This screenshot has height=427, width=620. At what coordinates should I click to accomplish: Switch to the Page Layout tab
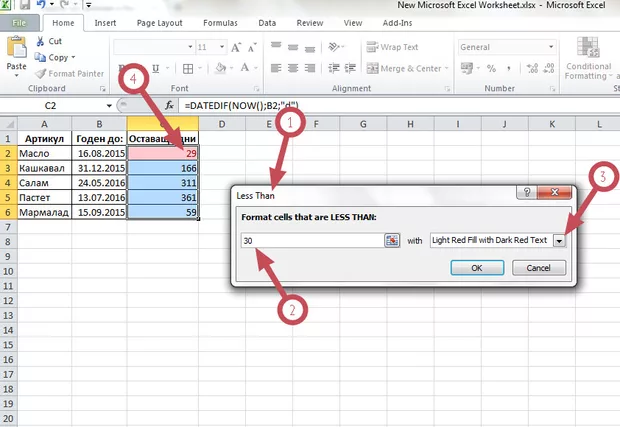click(159, 23)
